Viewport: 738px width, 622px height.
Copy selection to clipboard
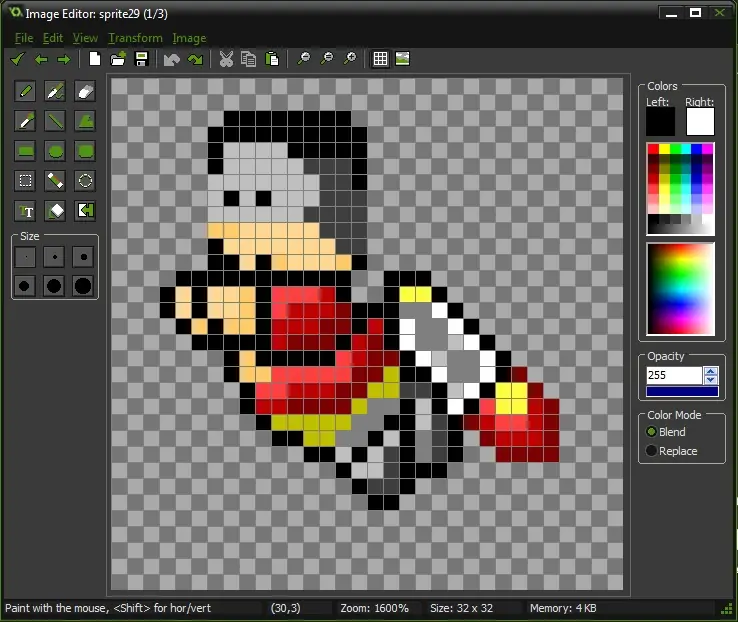click(x=249, y=59)
